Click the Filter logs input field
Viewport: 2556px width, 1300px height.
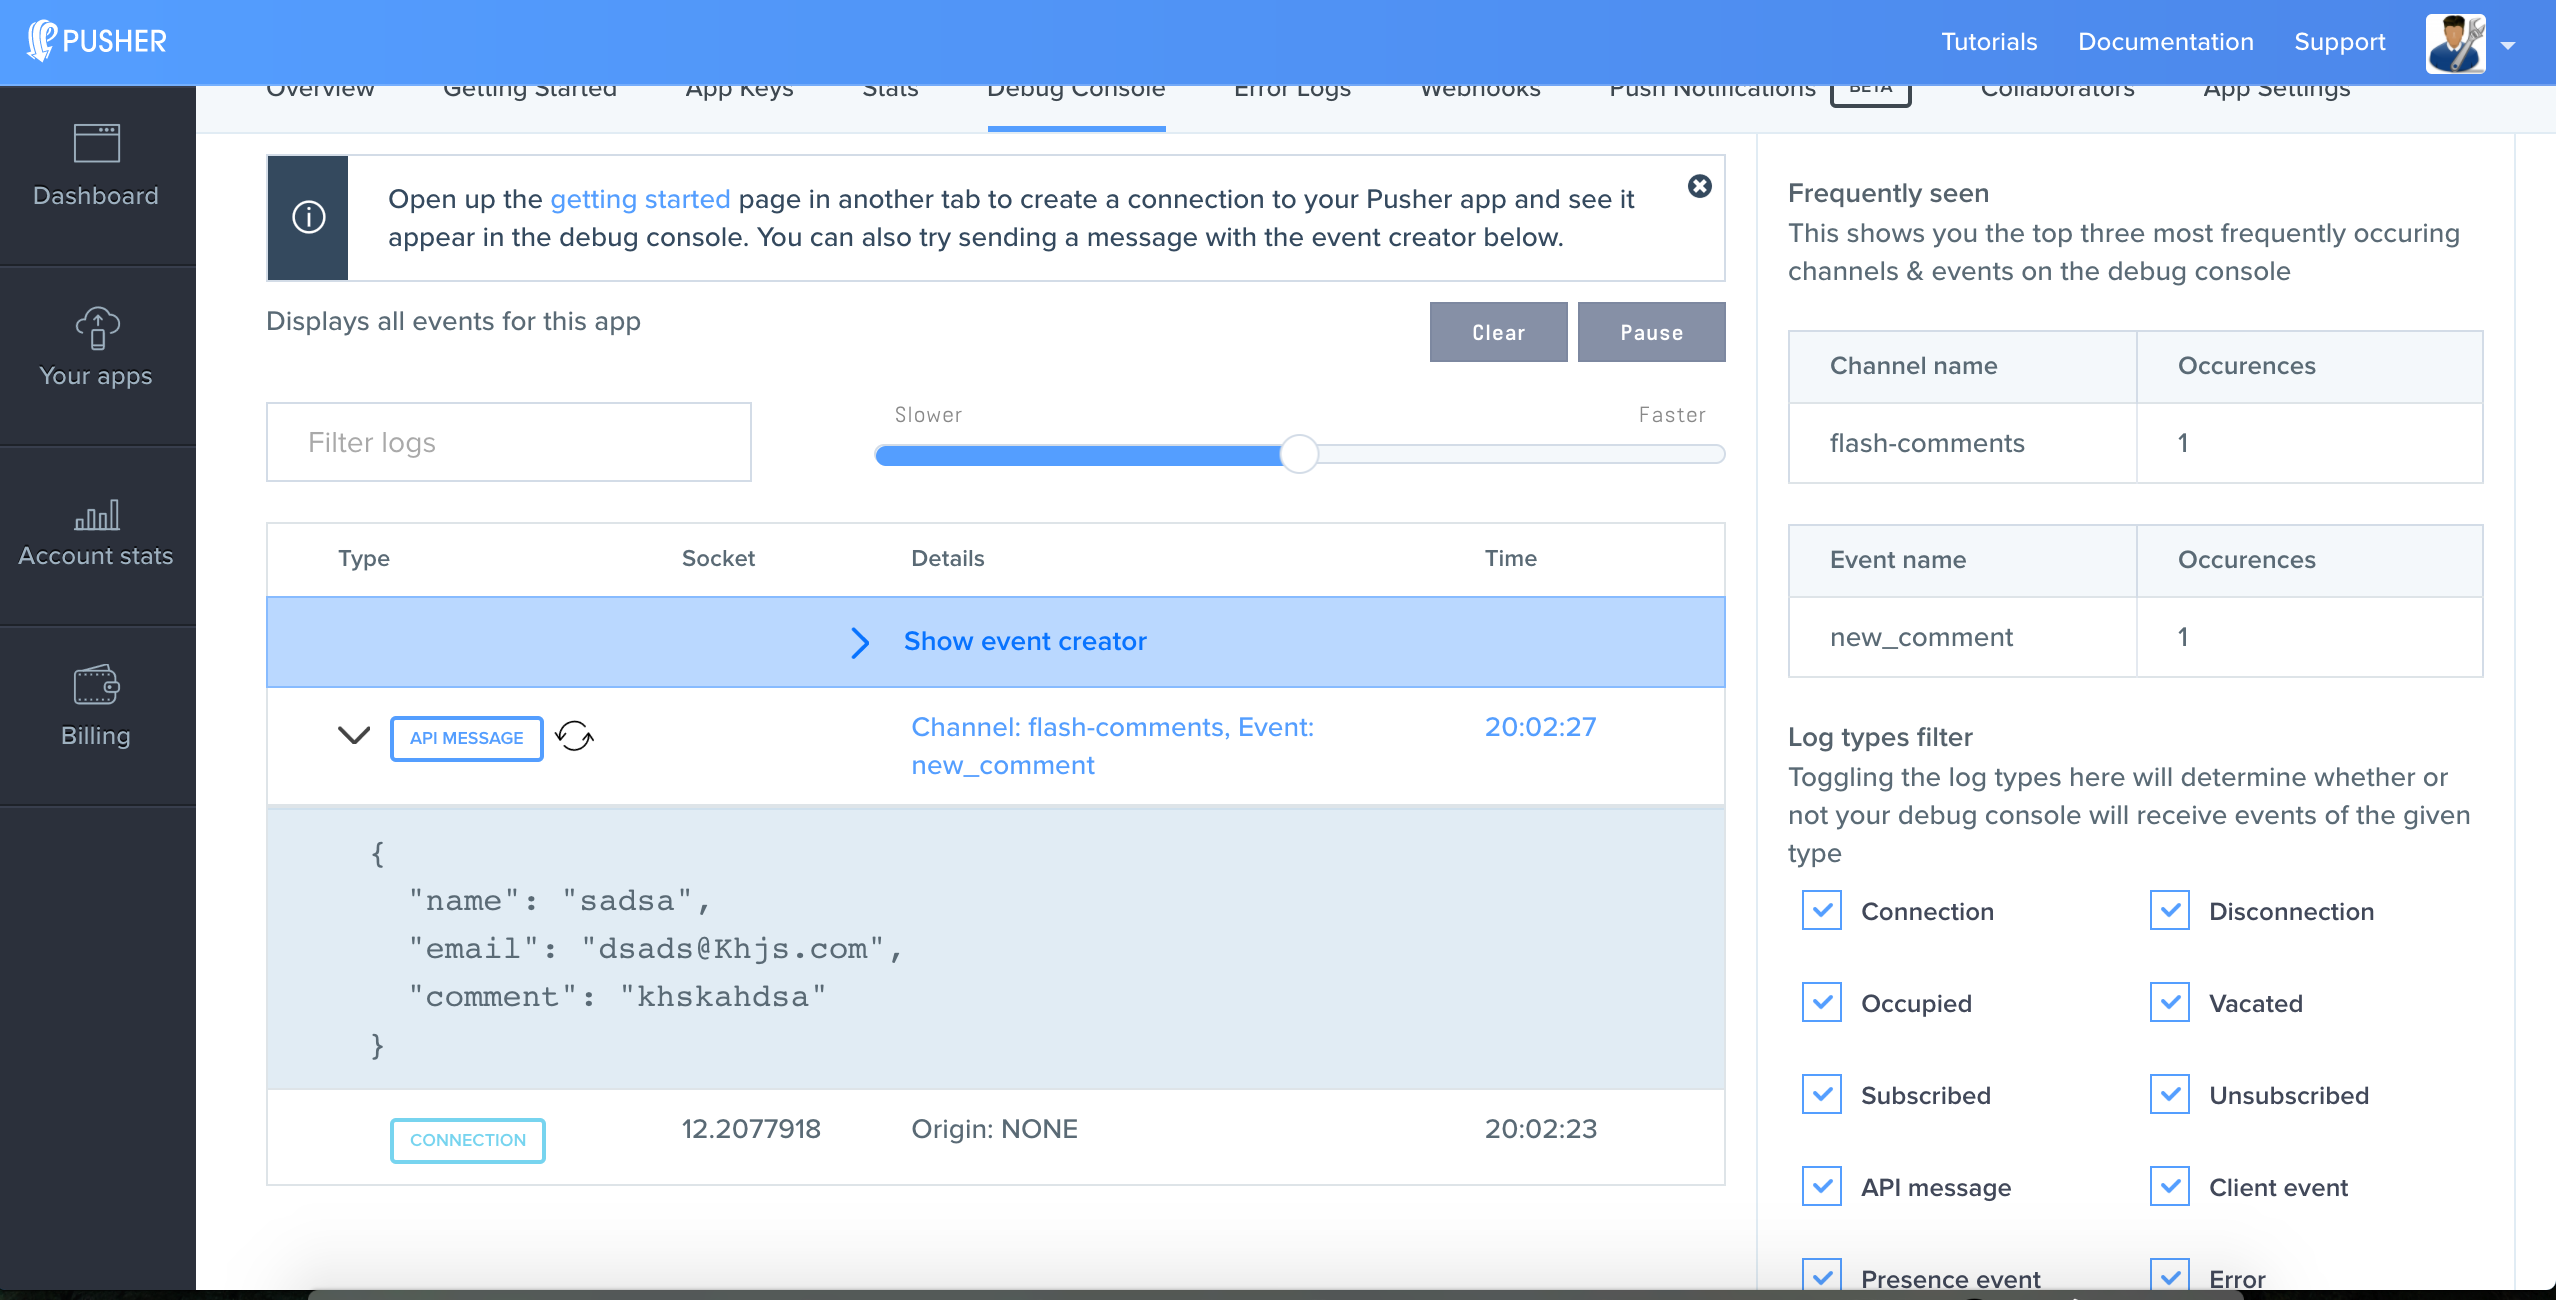(508, 442)
